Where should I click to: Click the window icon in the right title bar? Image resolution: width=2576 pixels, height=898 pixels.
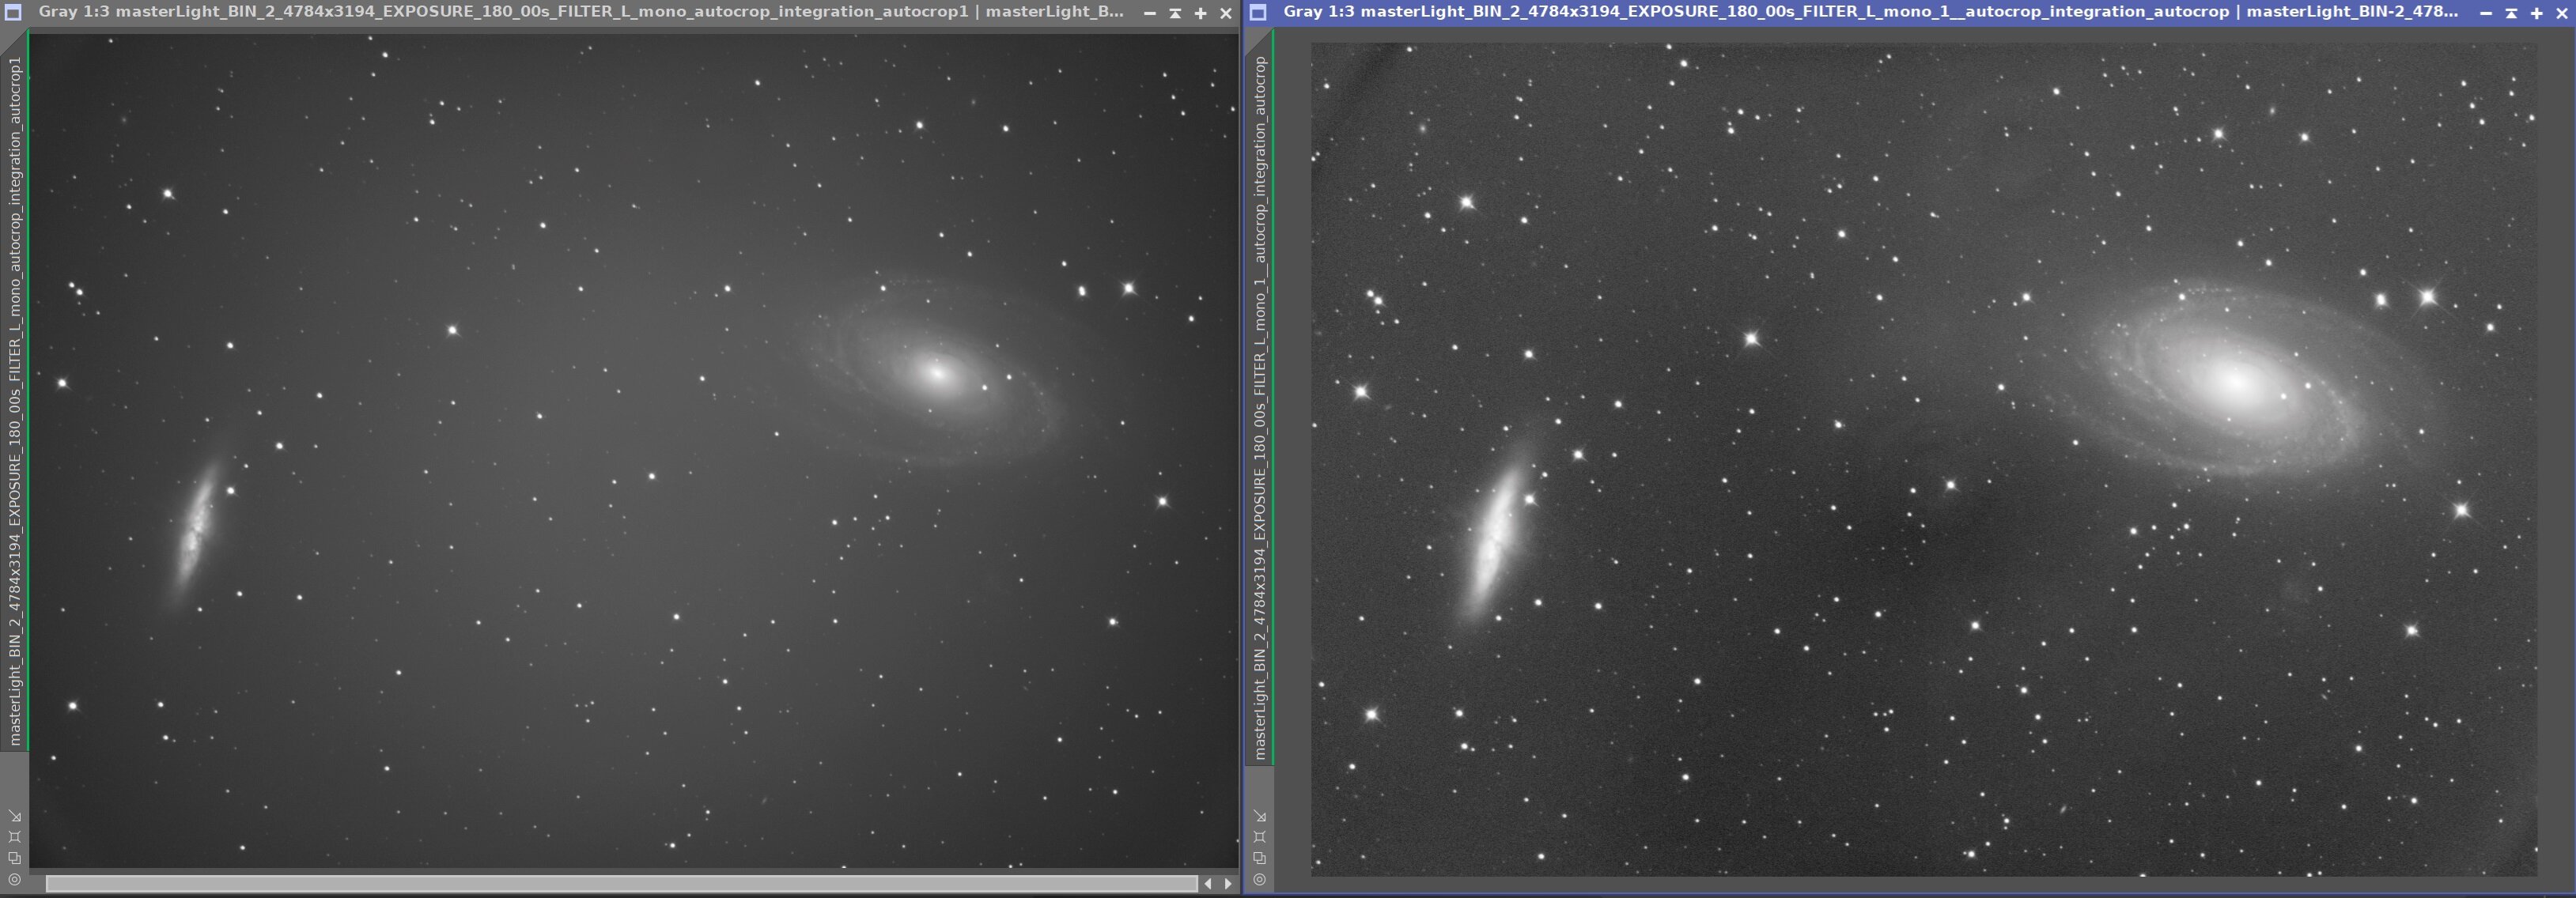pyautogui.click(x=1258, y=12)
